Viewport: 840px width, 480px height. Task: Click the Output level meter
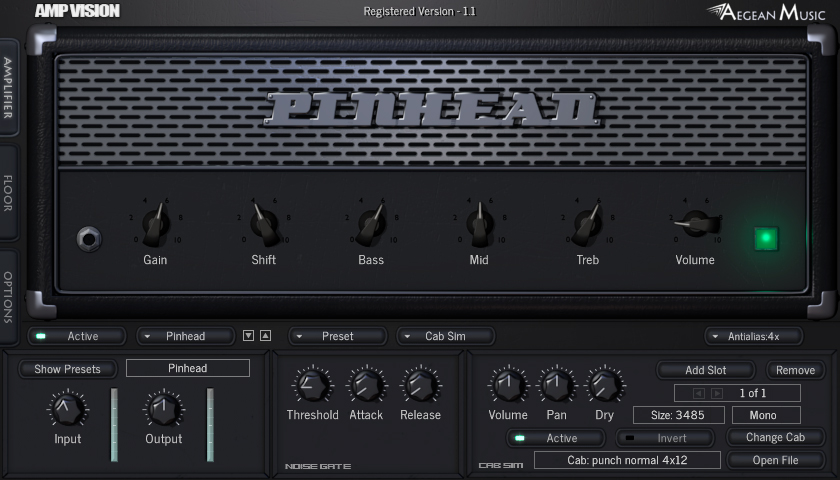coord(210,424)
